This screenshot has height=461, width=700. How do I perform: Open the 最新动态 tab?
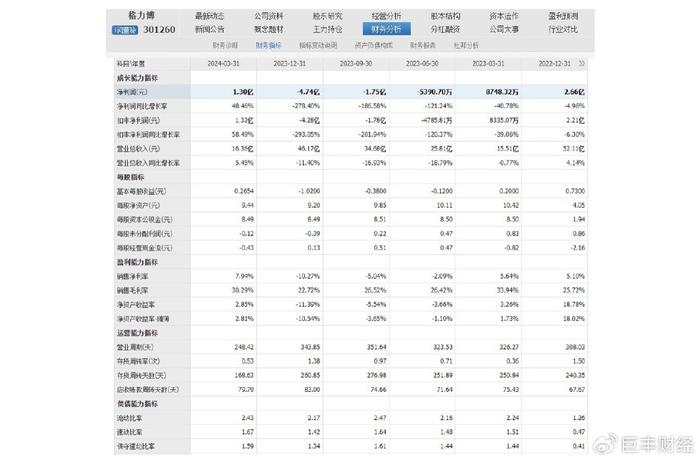pos(209,16)
